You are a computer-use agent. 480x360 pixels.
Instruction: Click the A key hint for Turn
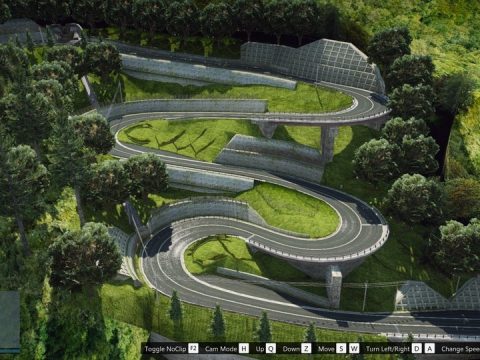[430, 349]
